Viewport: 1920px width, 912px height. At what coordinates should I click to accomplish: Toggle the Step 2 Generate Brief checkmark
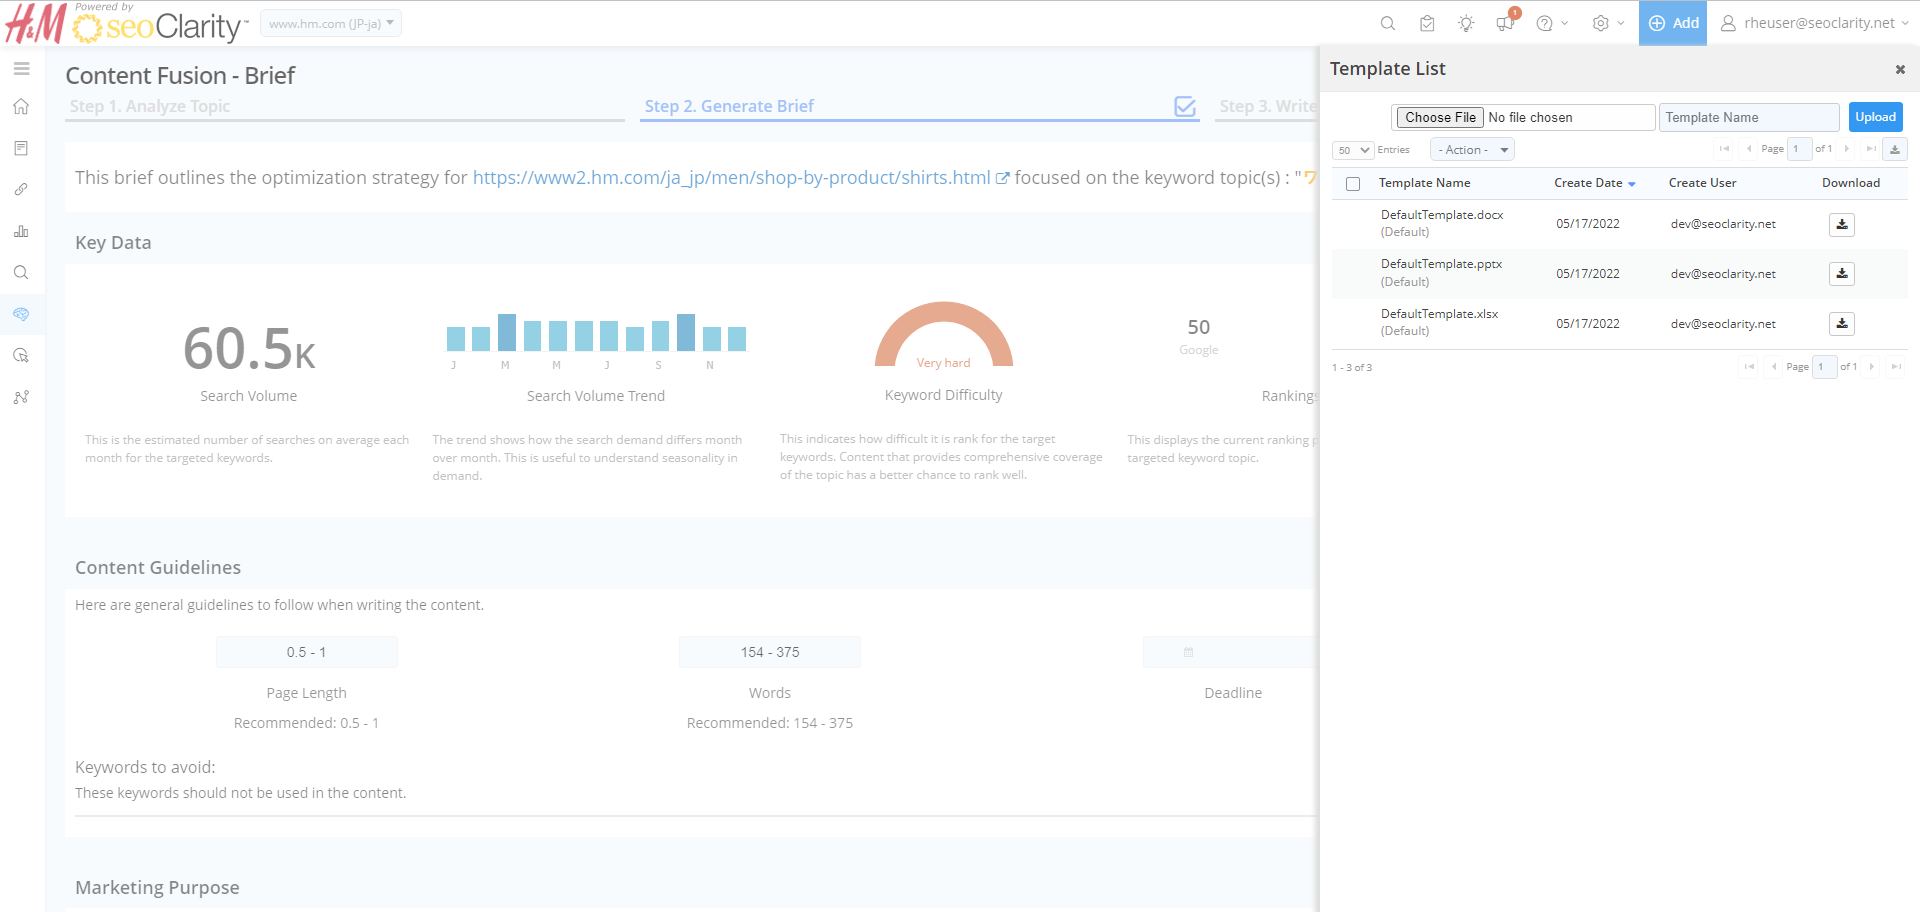pyautogui.click(x=1185, y=107)
